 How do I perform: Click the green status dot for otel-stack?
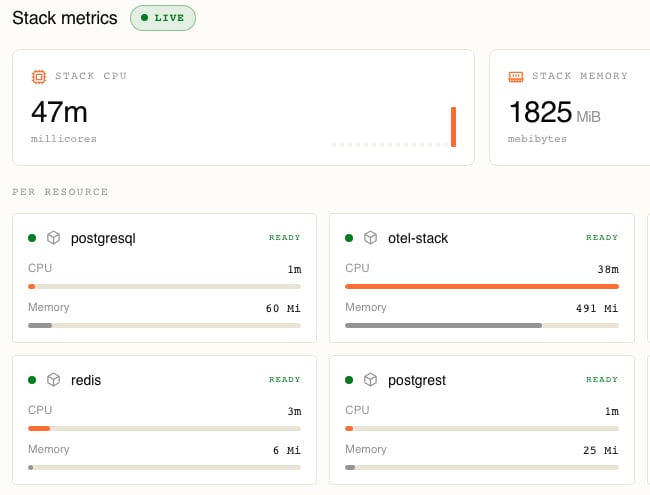[x=349, y=238]
